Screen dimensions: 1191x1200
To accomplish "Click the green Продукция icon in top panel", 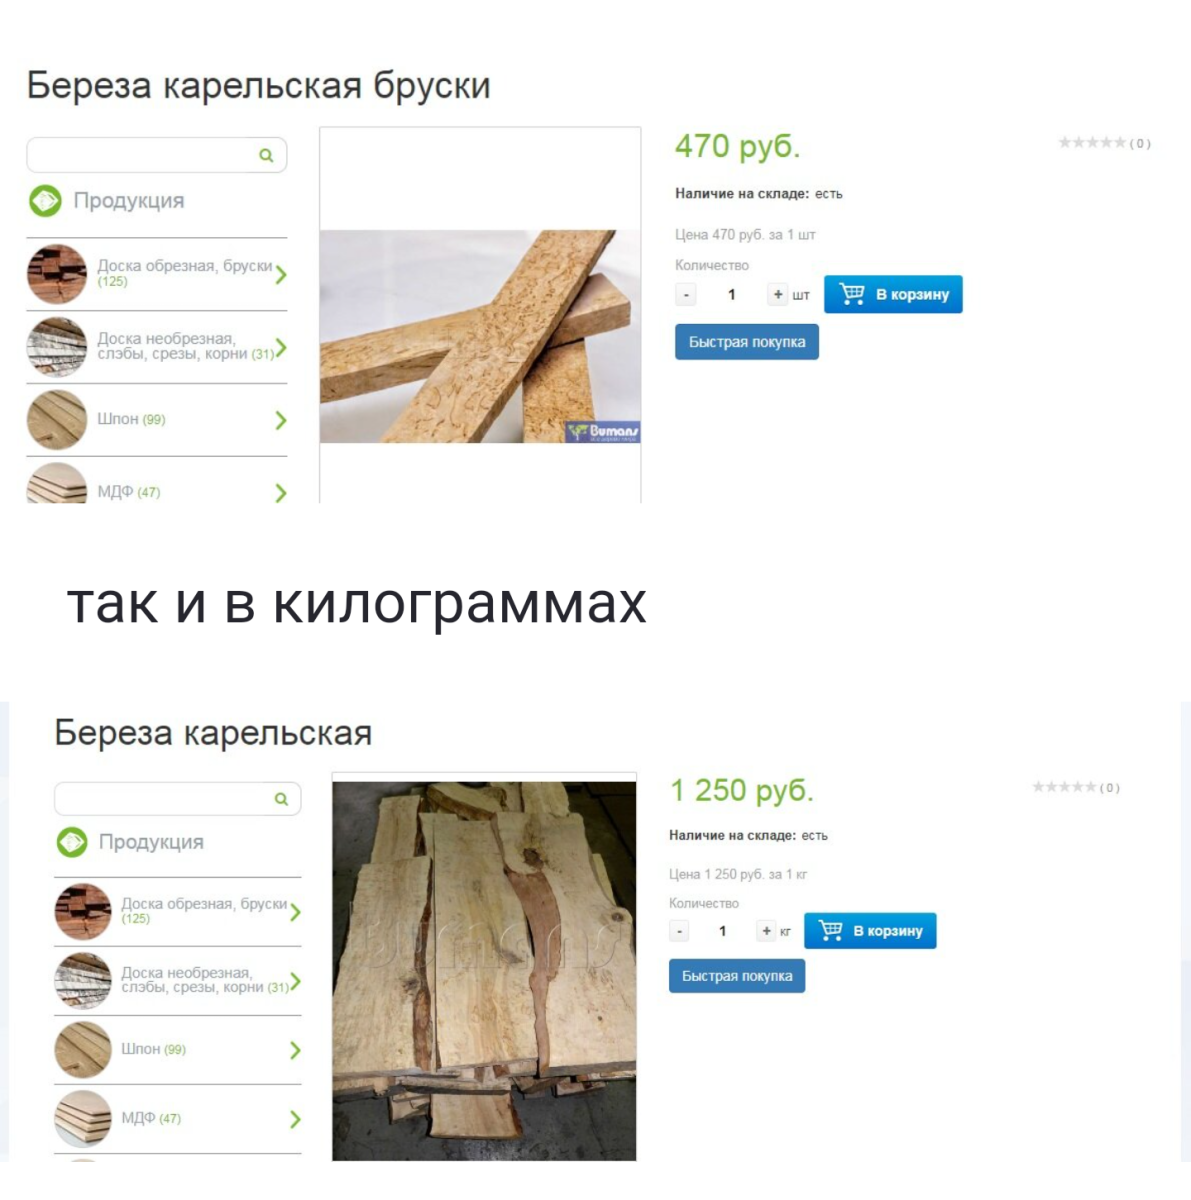I will click(x=45, y=201).
